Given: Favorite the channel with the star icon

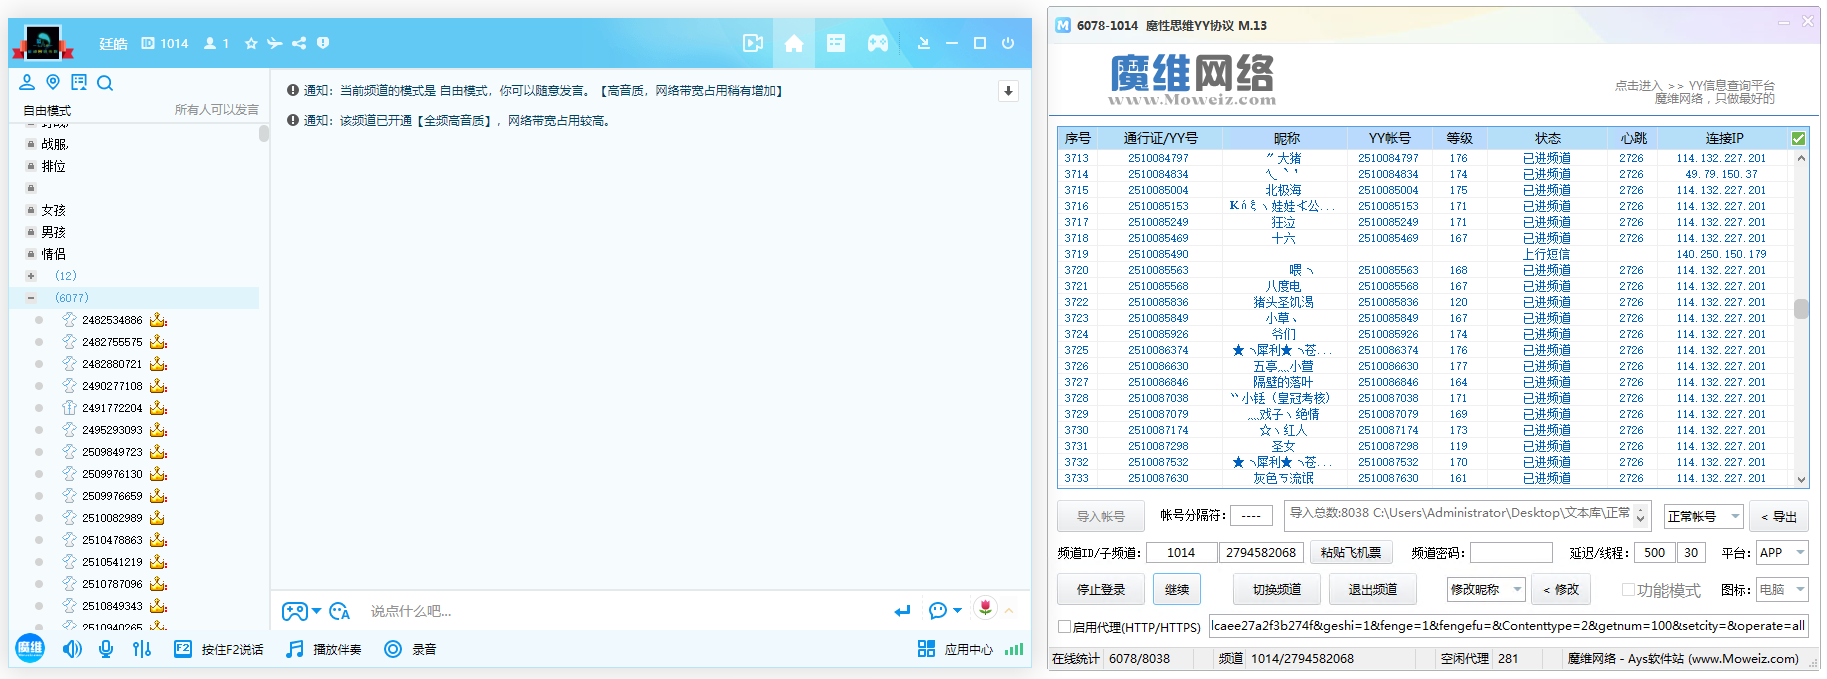Looking at the screenshot, I should pyautogui.click(x=251, y=43).
